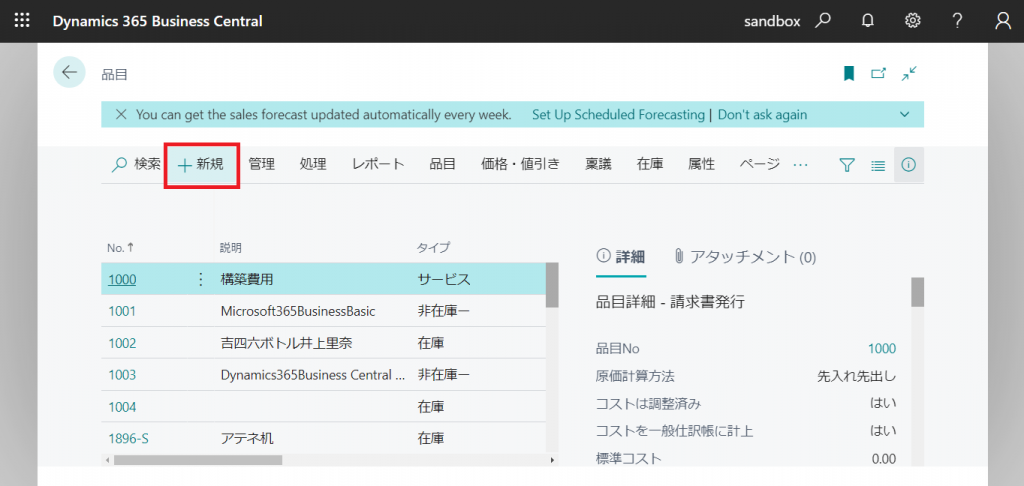Switch to the アタッチメント tab
This screenshot has width=1024, height=486.
pyautogui.click(x=744, y=257)
